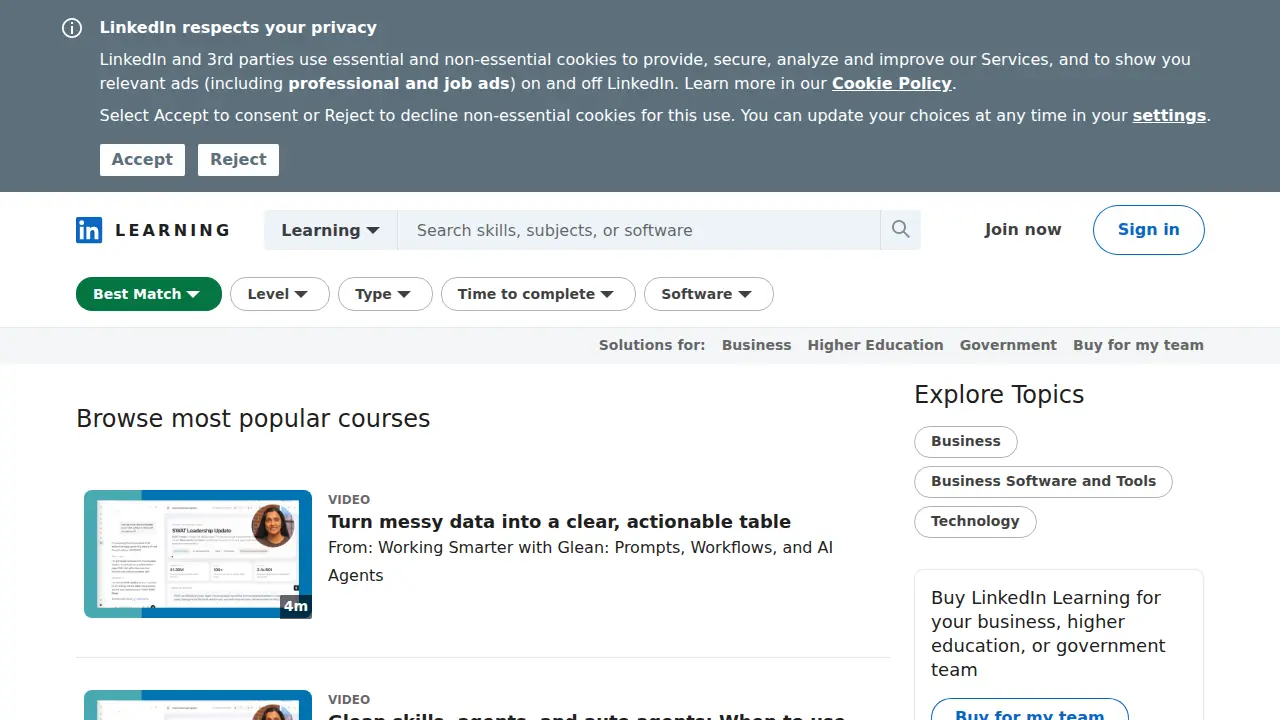
Task: Click the 'Buy LinkedIn Learning for your business' text
Action: pyautogui.click(x=1048, y=634)
